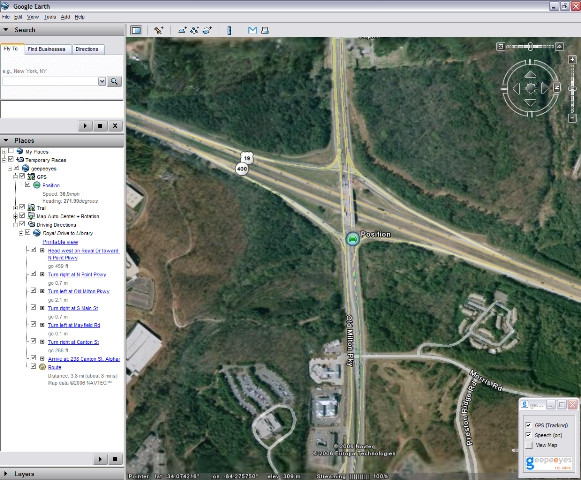Click the tilt-up button beside tilt slider
This screenshot has width=581, height=480.
click(560, 46)
